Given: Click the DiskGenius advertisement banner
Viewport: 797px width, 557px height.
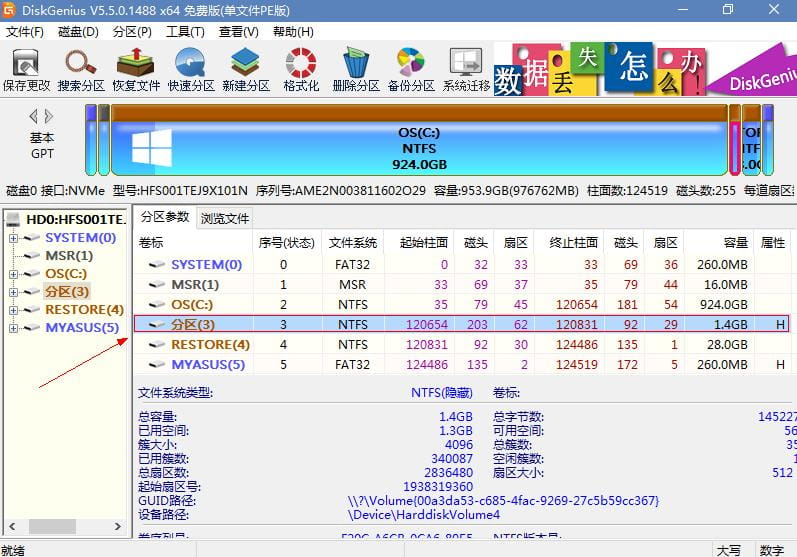Looking at the screenshot, I should tap(645, 70).
